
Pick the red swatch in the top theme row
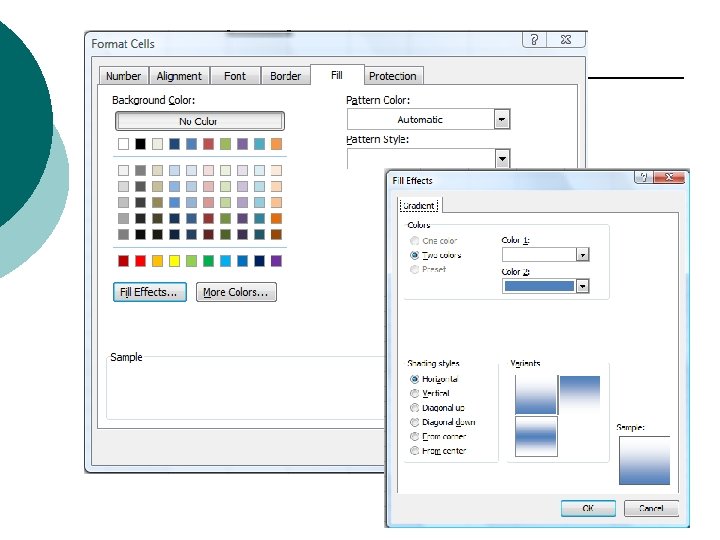208,144
